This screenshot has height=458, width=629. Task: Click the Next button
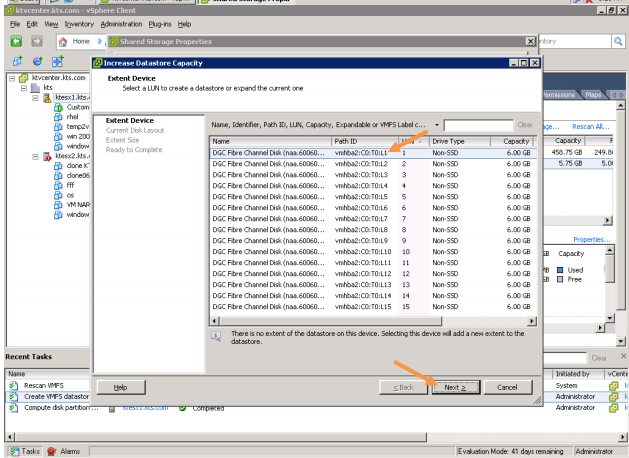pyautogui.click(x=455, y=387)
